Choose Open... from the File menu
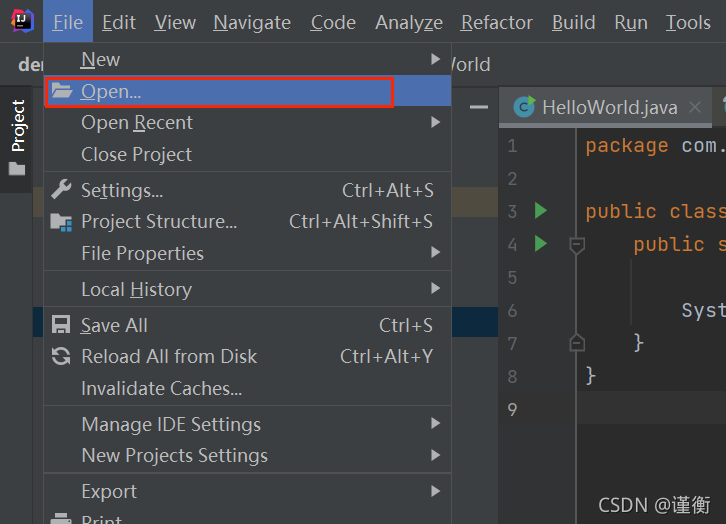The width and height of the screenshot is (726, 524). [x=248, y=92]
